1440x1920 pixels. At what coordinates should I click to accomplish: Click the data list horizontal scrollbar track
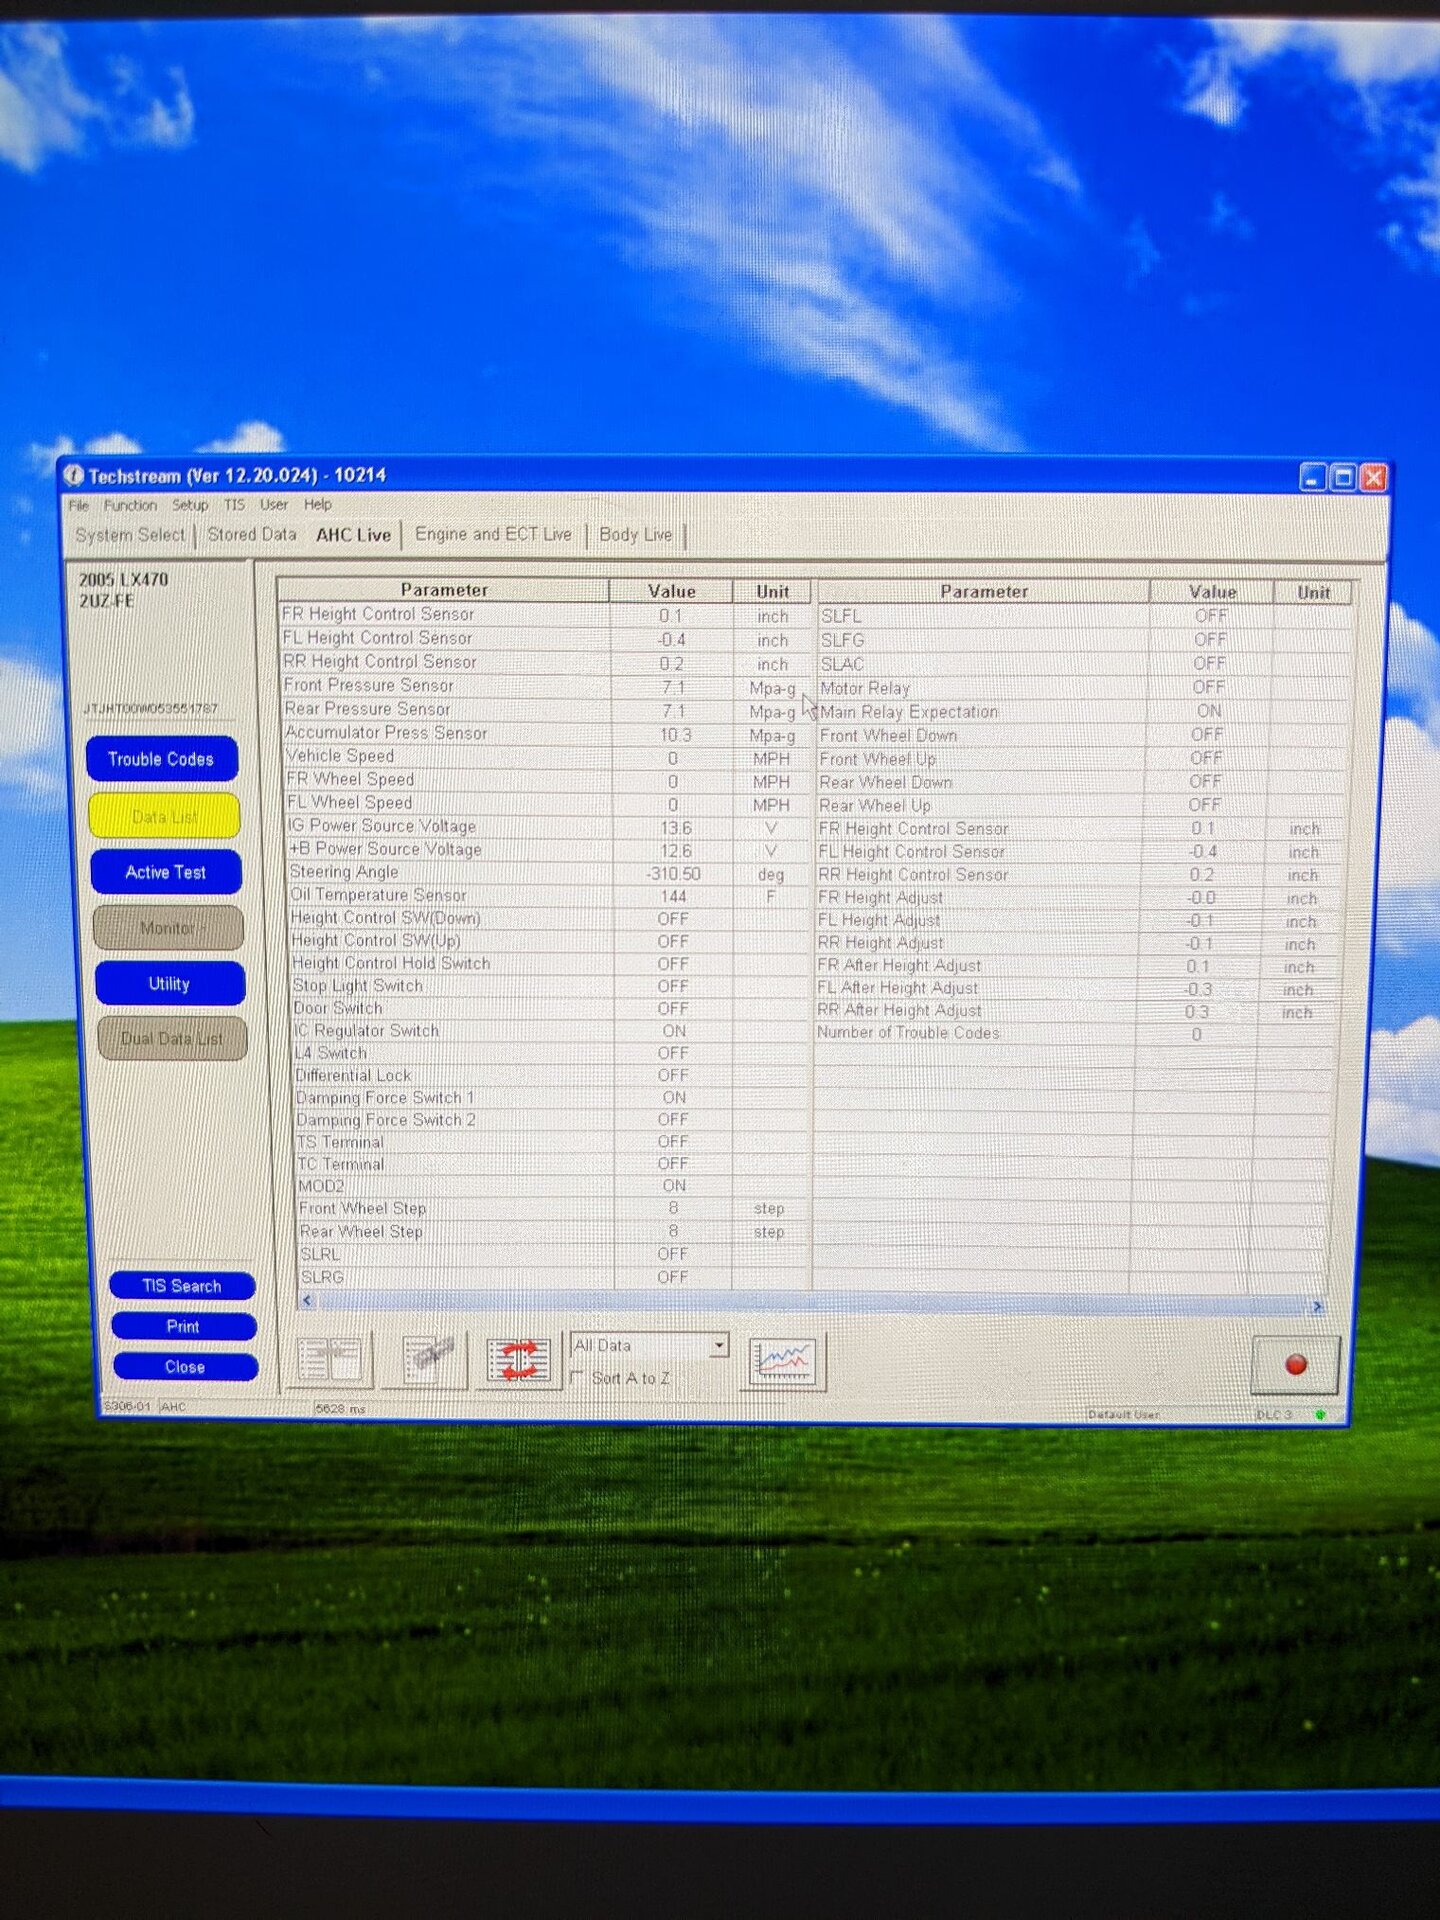[x=812, y=1303]
